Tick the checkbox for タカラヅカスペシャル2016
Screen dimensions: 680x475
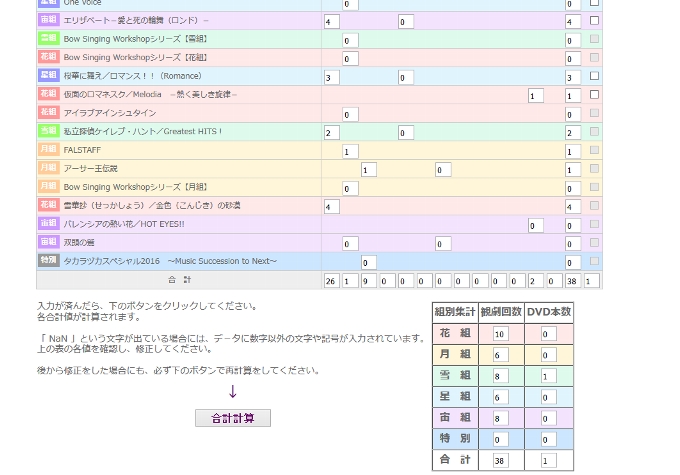coord(594,261)
